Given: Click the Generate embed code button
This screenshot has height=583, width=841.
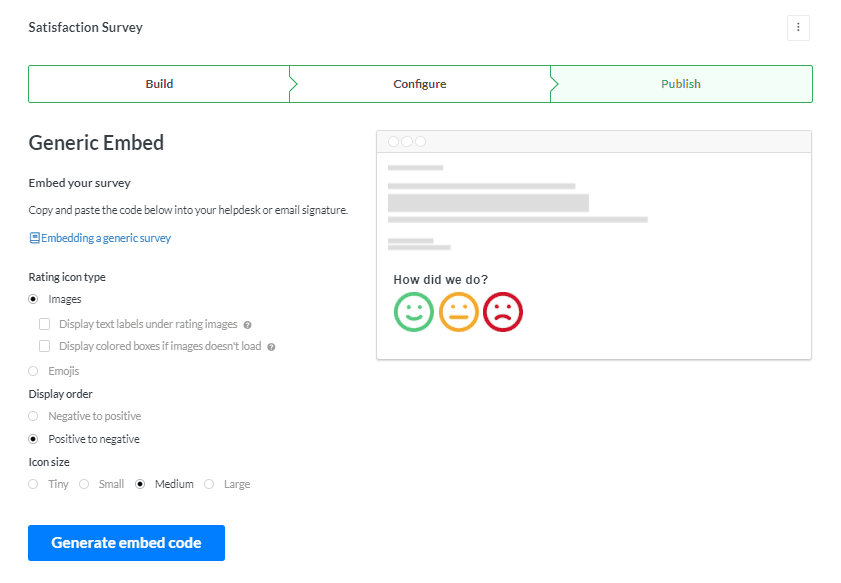Looking at the screenshot, I should pos(126,543).
